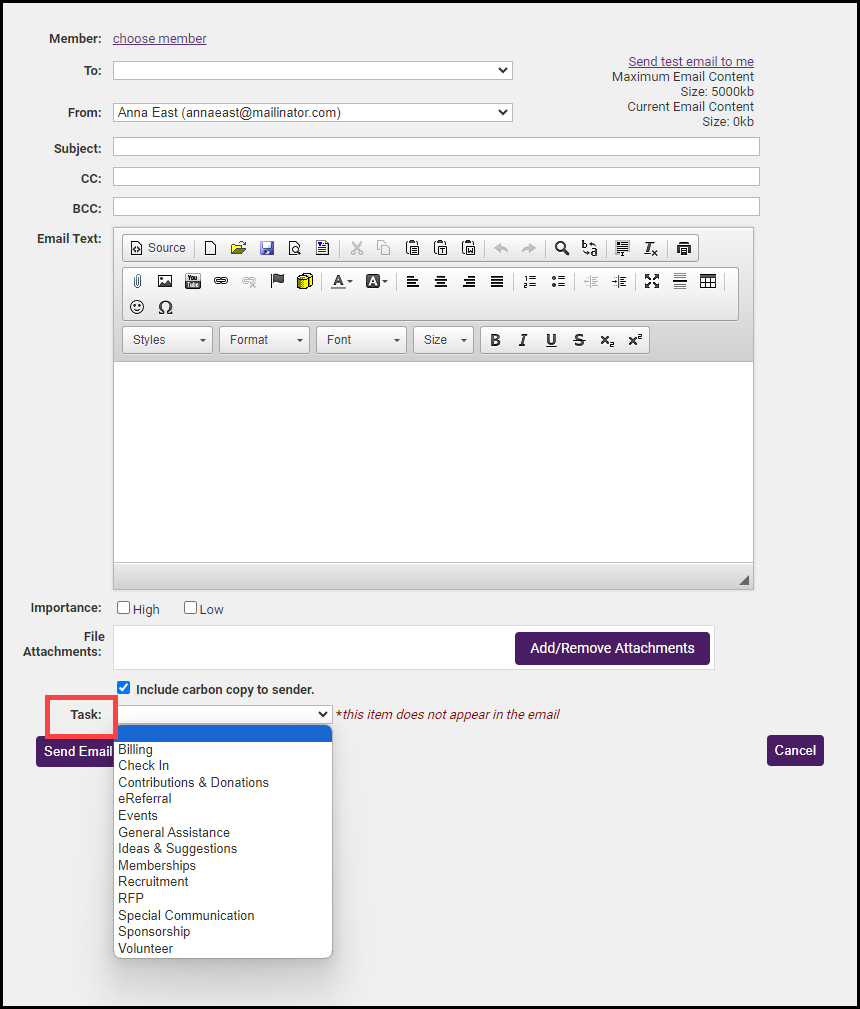Click the Add/Remove Attachments button
Image resolution: width=860 pixels, height=1009 pixels.
[612, 648]
